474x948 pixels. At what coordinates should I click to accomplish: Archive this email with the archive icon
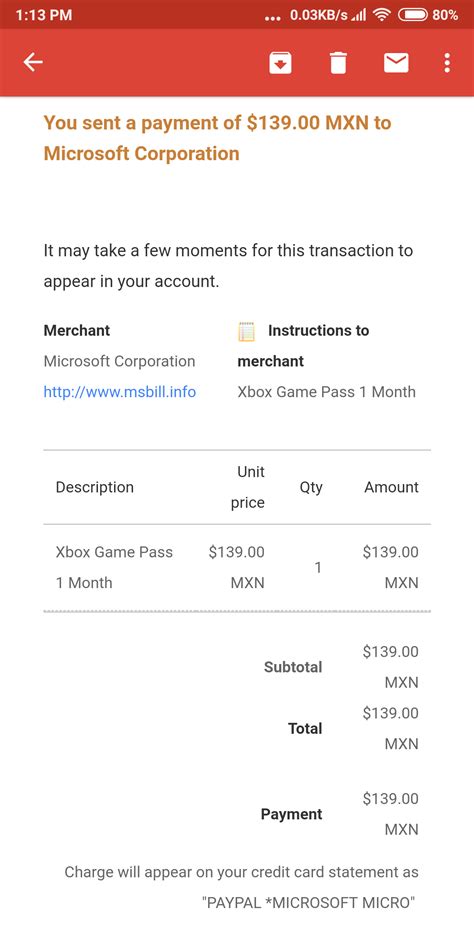(x=281, y=63)
